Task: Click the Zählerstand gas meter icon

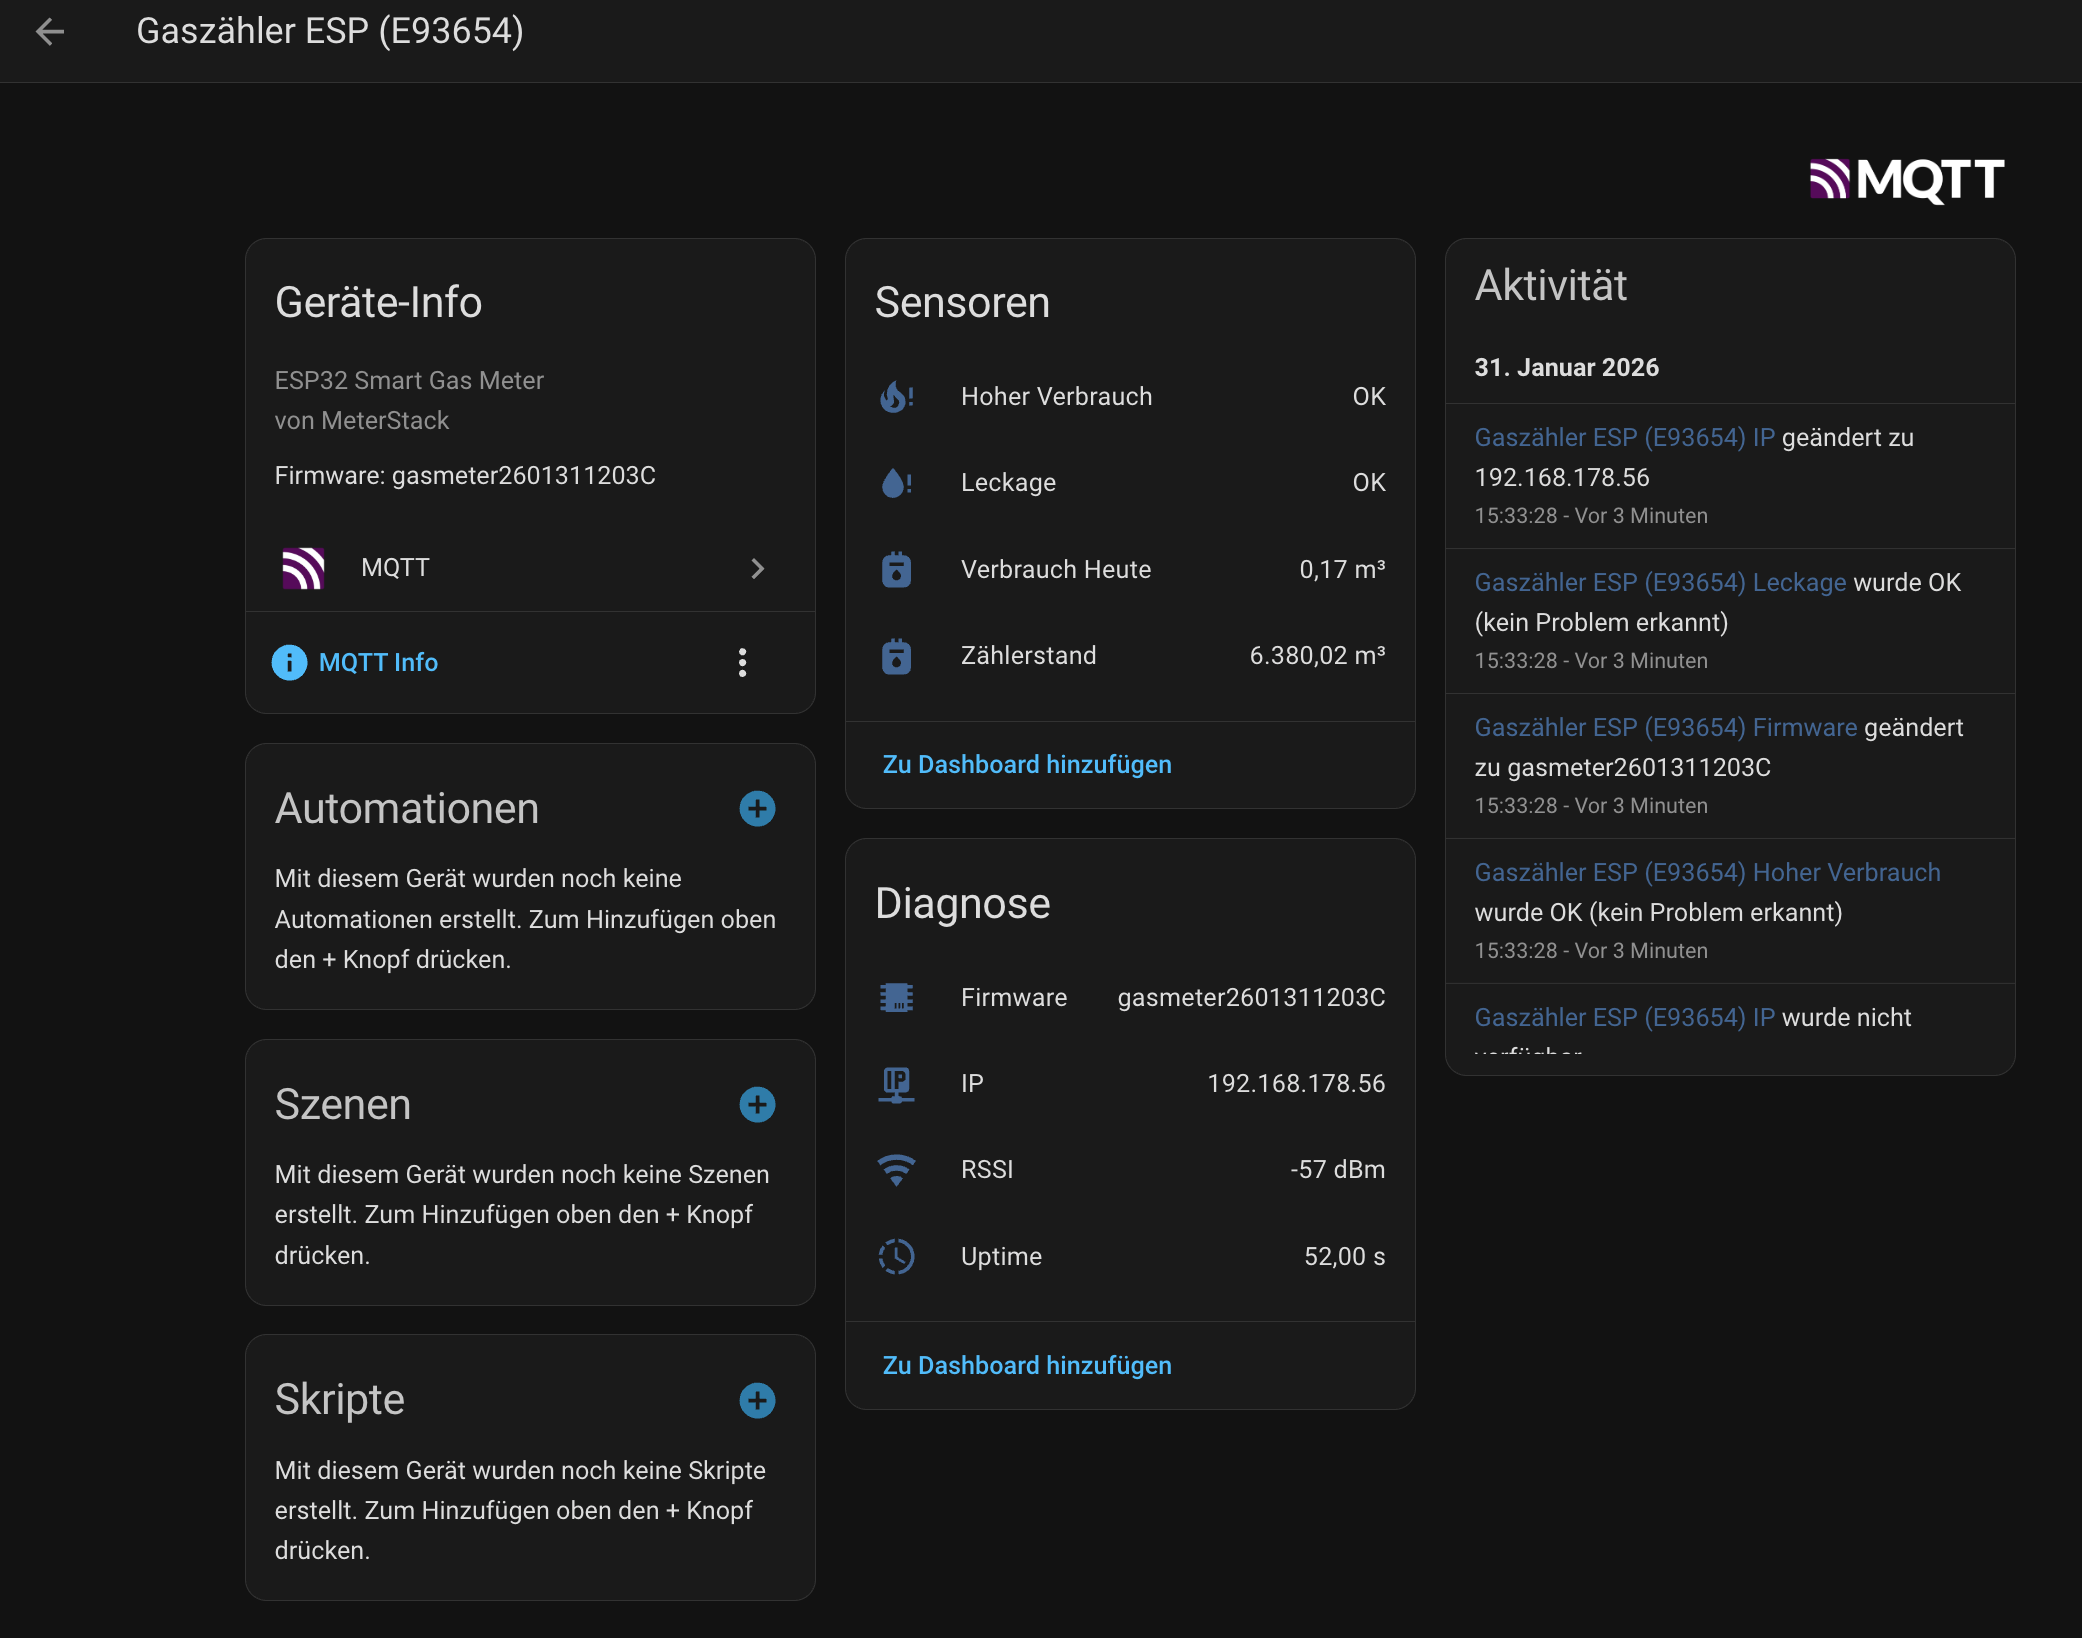Action: pyautogui.click(x=897, y=656)
